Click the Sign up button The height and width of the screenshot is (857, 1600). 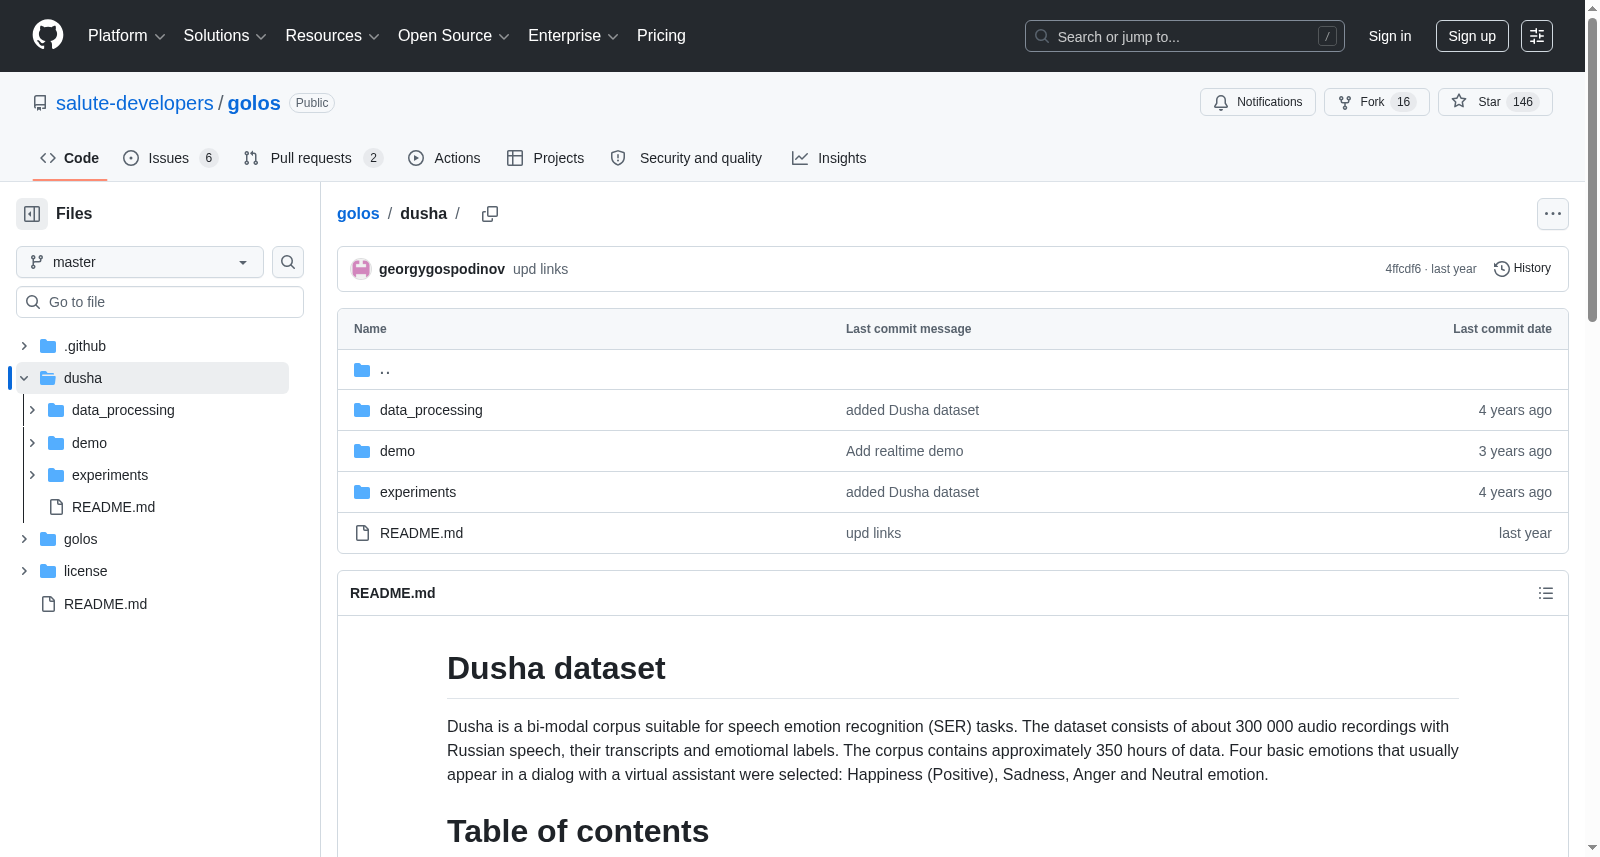click(1472, 36)
